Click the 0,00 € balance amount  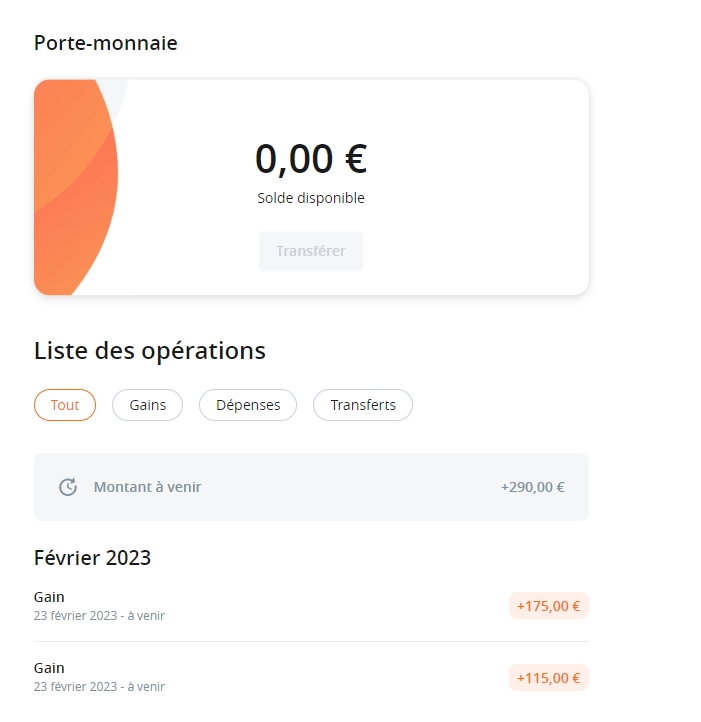311,159
